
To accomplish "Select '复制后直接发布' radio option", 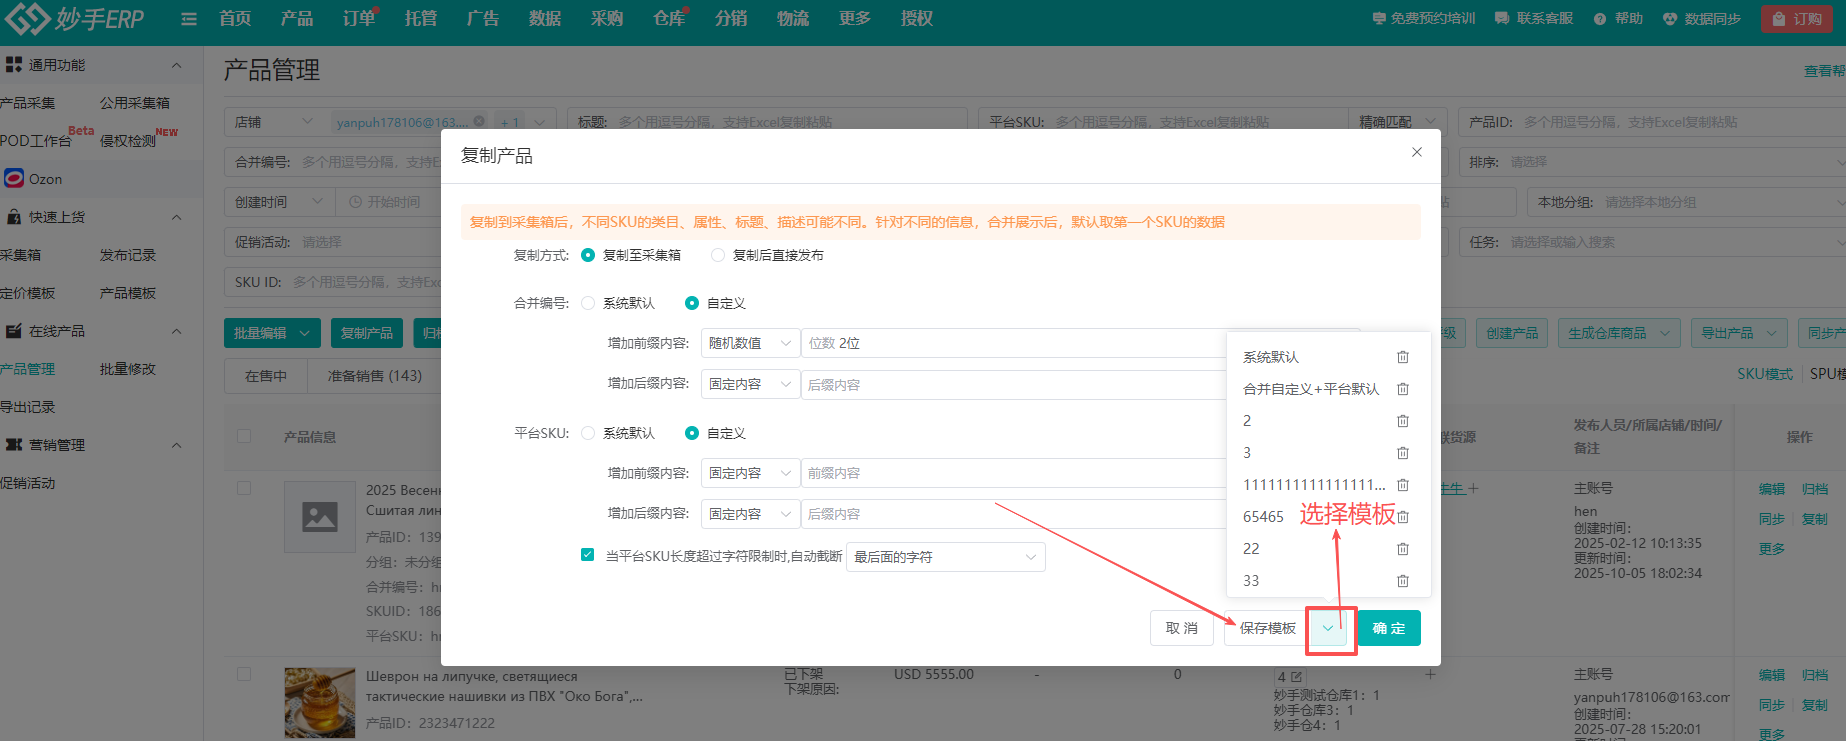I will tap(718, 255).
